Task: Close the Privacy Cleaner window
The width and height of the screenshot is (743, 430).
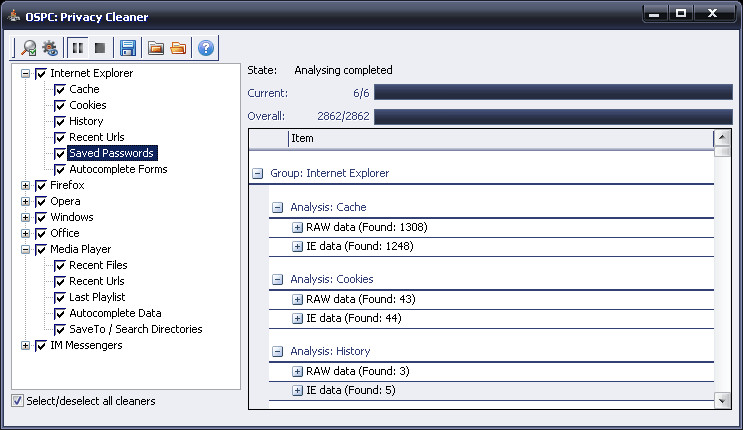Action: pos(713,14)
